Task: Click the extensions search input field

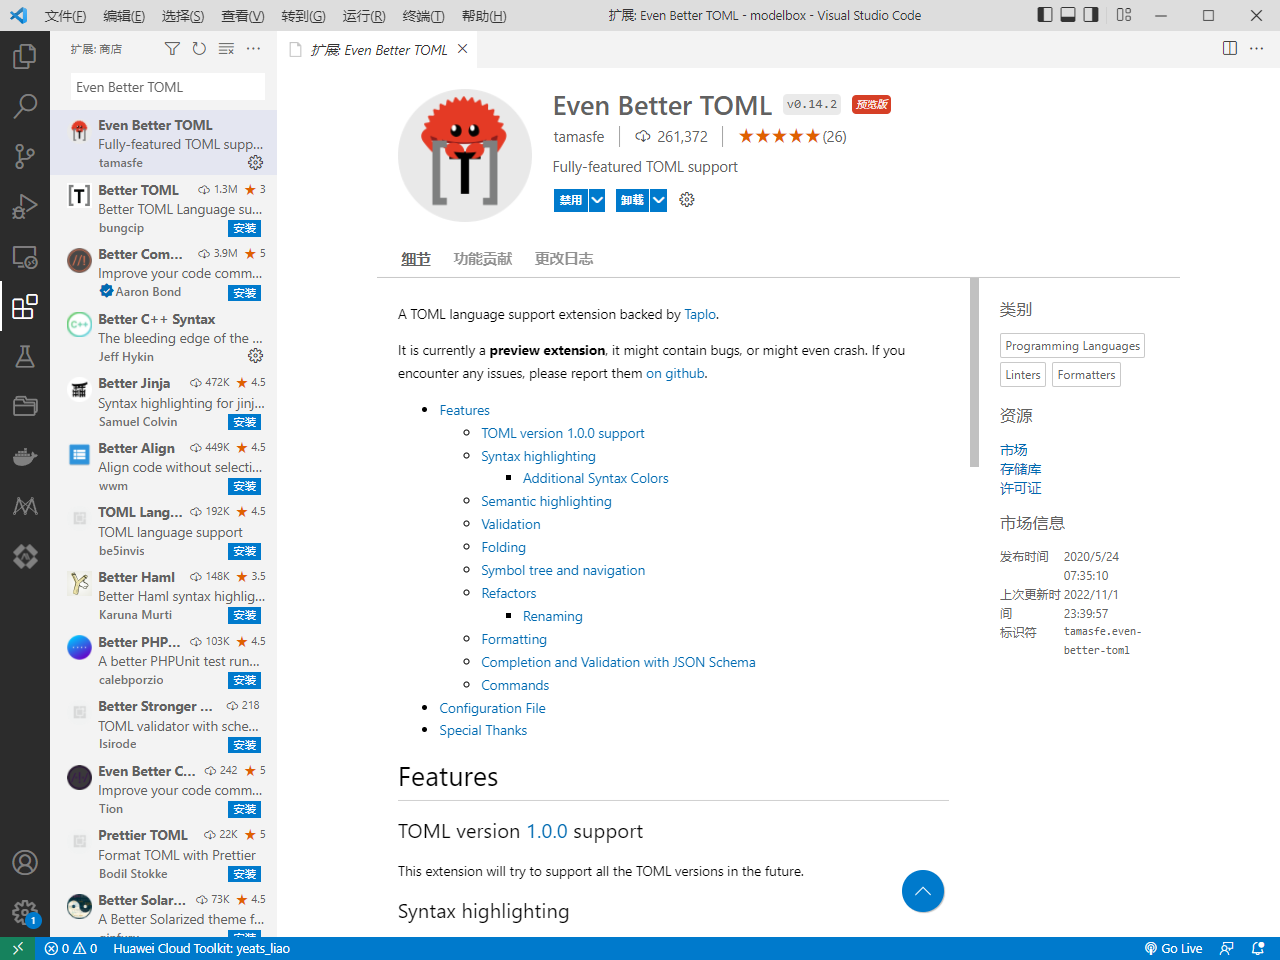Action: point(168,87)
